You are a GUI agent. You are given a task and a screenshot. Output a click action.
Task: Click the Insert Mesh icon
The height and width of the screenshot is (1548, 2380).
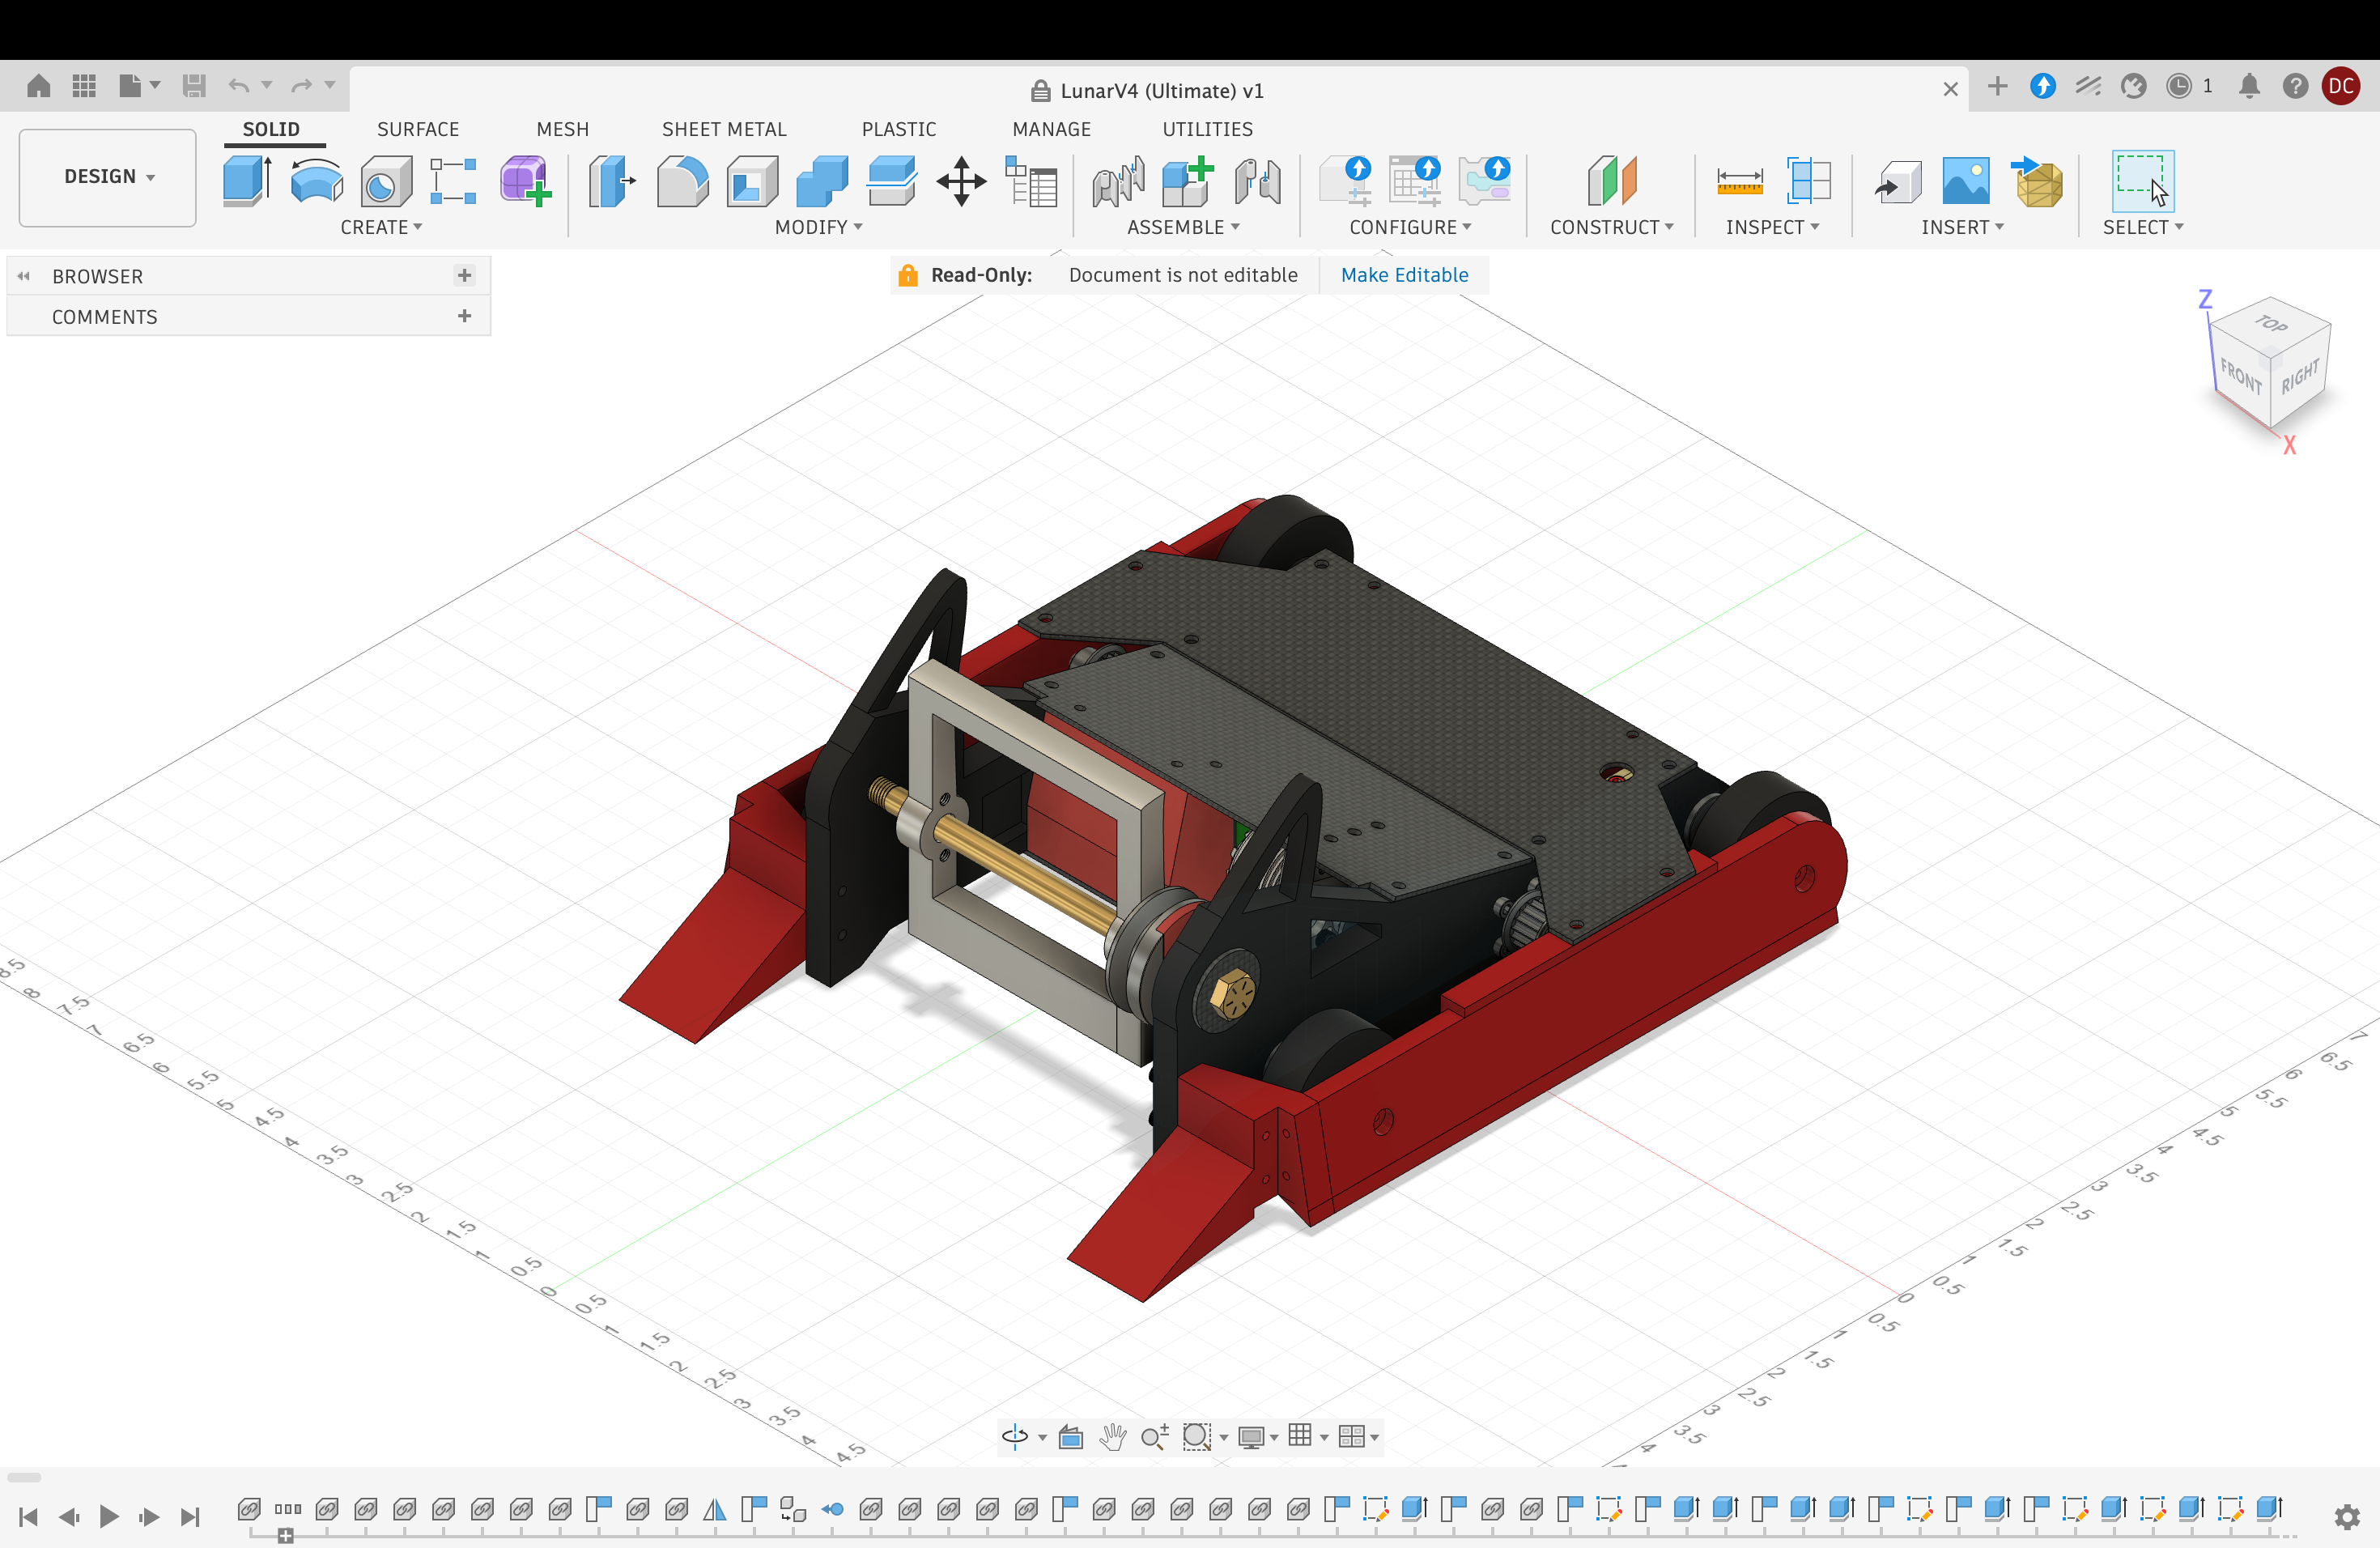(2037, 181)
